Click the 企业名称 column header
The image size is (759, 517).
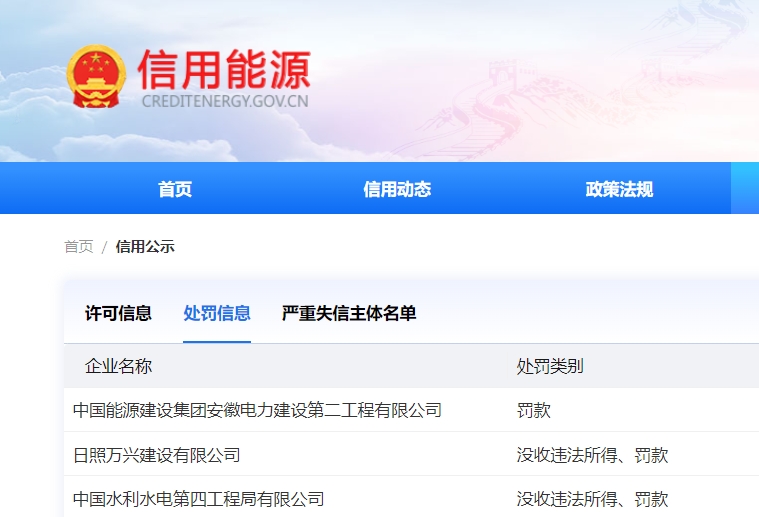119,366
